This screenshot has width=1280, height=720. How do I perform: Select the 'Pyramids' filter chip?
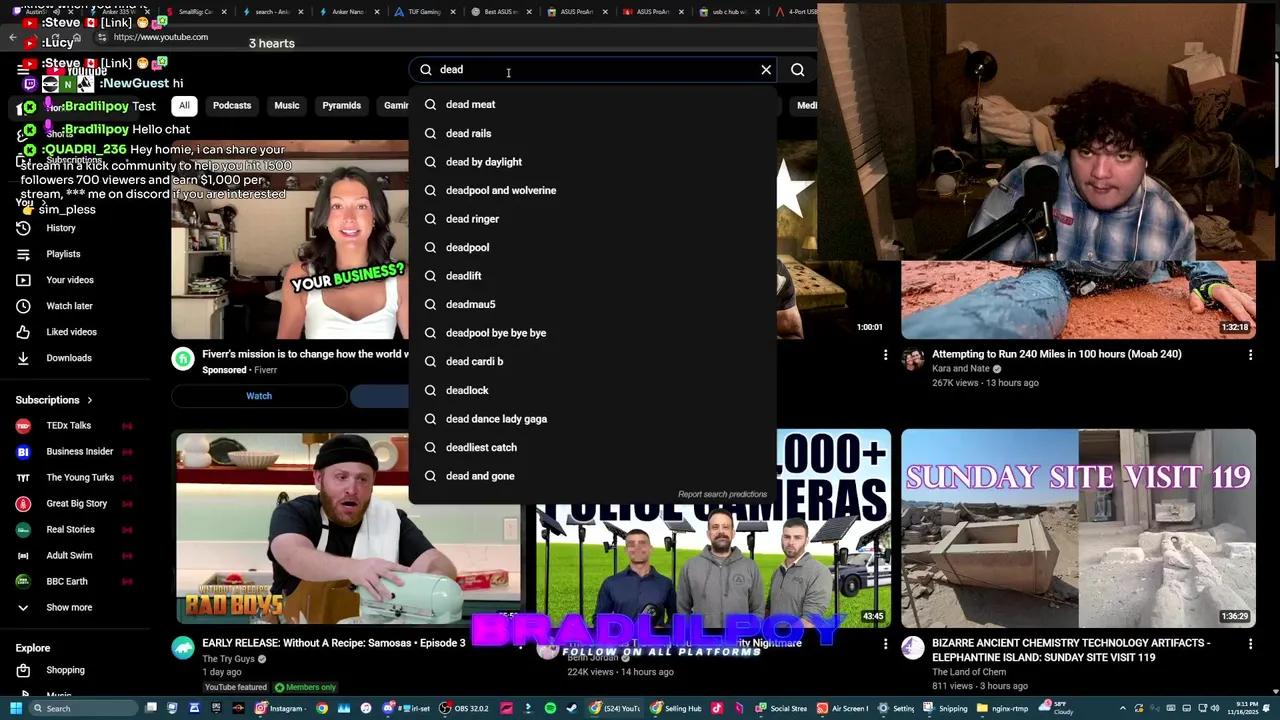click(x=342, y=105)
